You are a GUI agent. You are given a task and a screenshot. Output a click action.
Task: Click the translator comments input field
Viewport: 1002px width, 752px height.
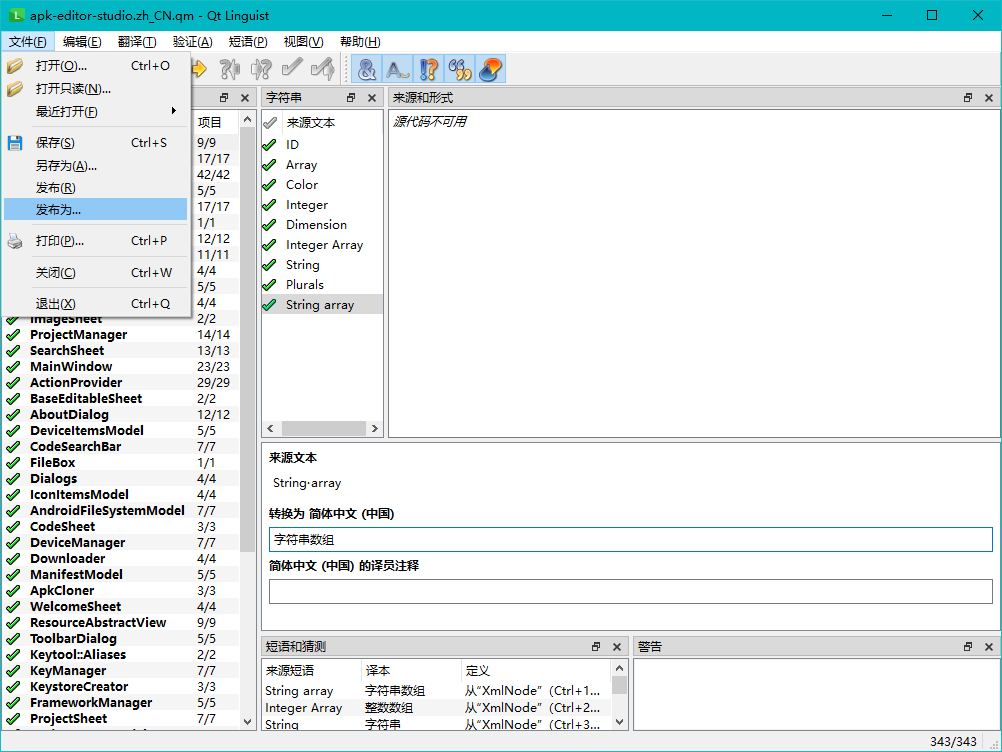(x=631, y=592)
